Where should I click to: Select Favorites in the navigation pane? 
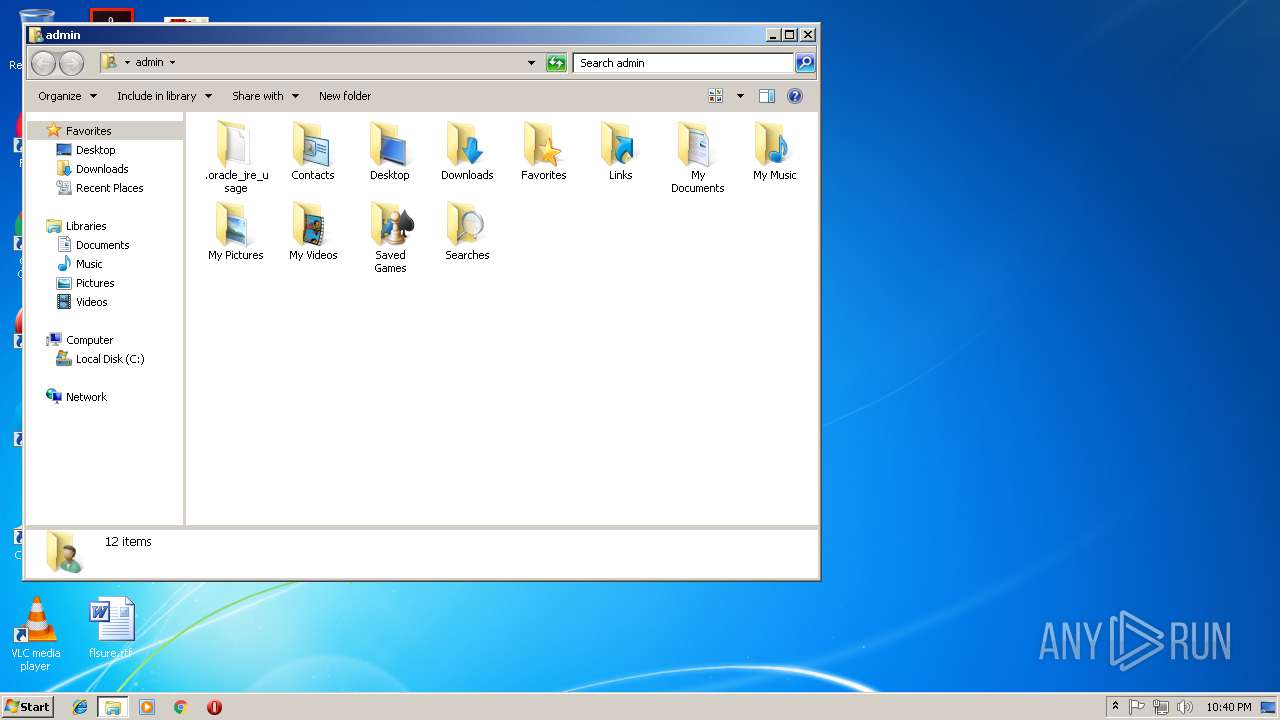coord(88,131)
